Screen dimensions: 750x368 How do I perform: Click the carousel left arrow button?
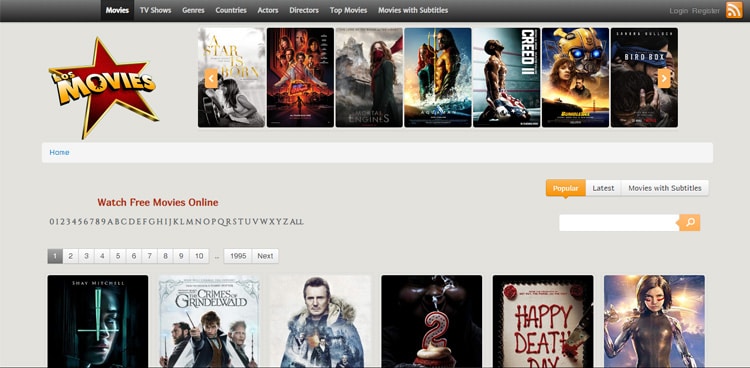tap(211, 78)
